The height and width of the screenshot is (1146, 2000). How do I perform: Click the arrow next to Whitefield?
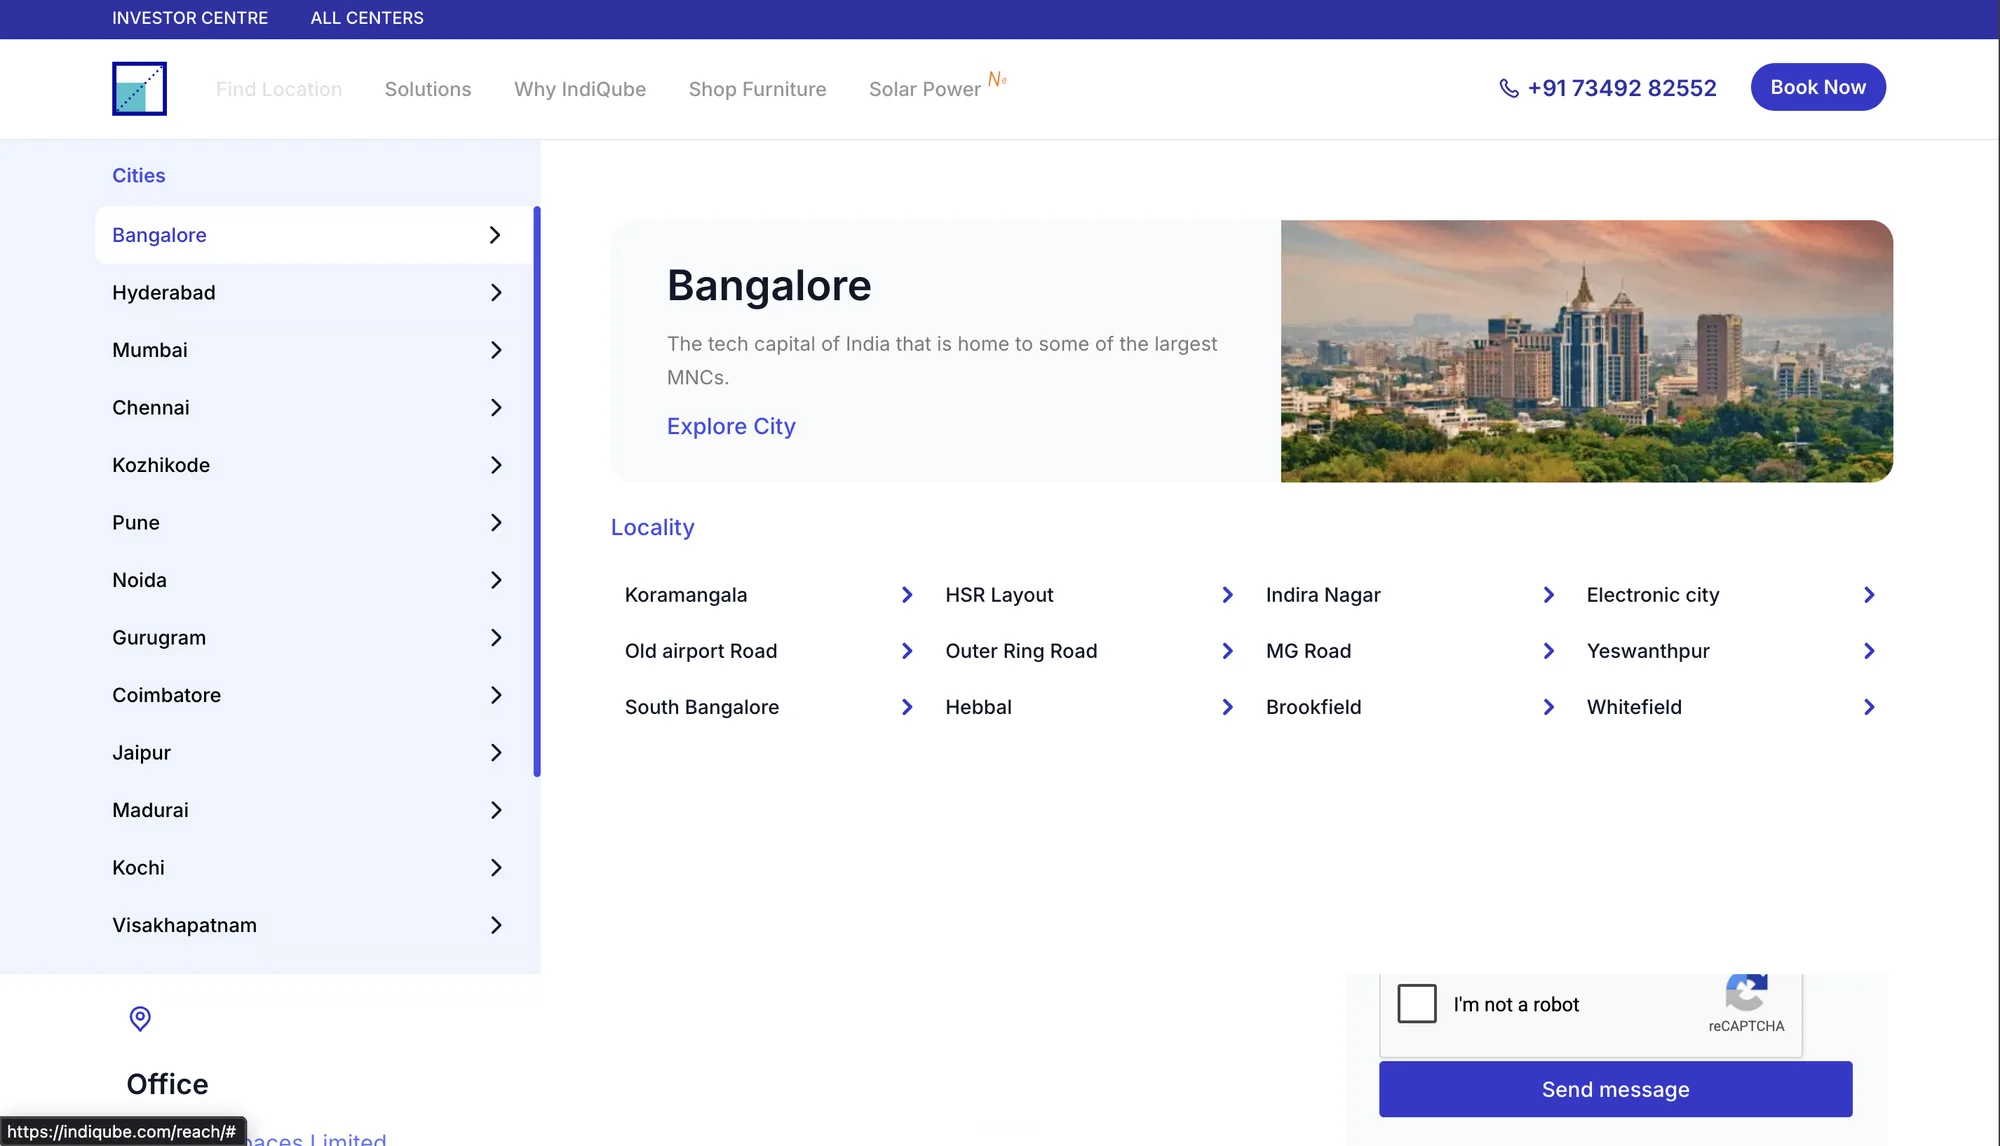(x=1869, y=707)
